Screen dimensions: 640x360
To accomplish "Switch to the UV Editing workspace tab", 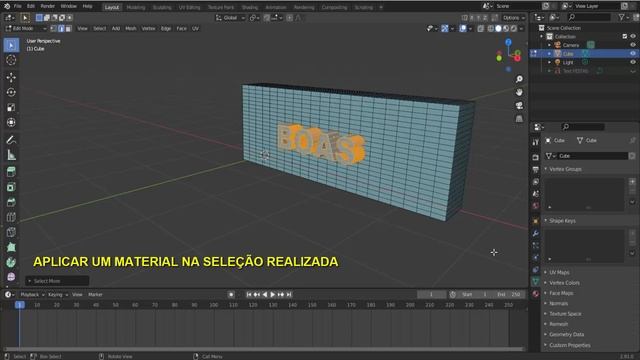I will coord(189,7).
